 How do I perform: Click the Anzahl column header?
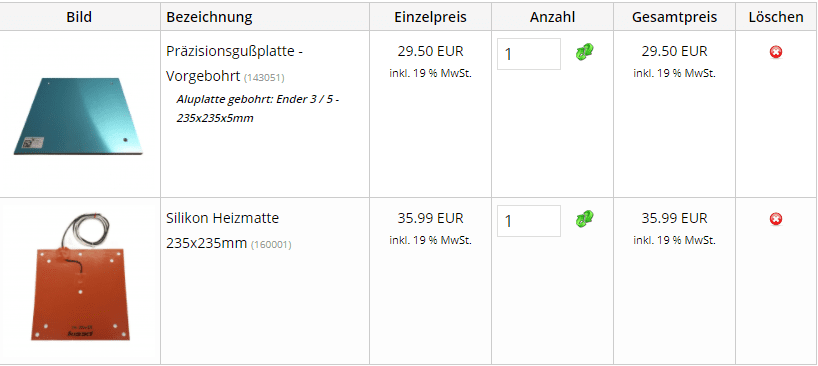click(552, 17)
